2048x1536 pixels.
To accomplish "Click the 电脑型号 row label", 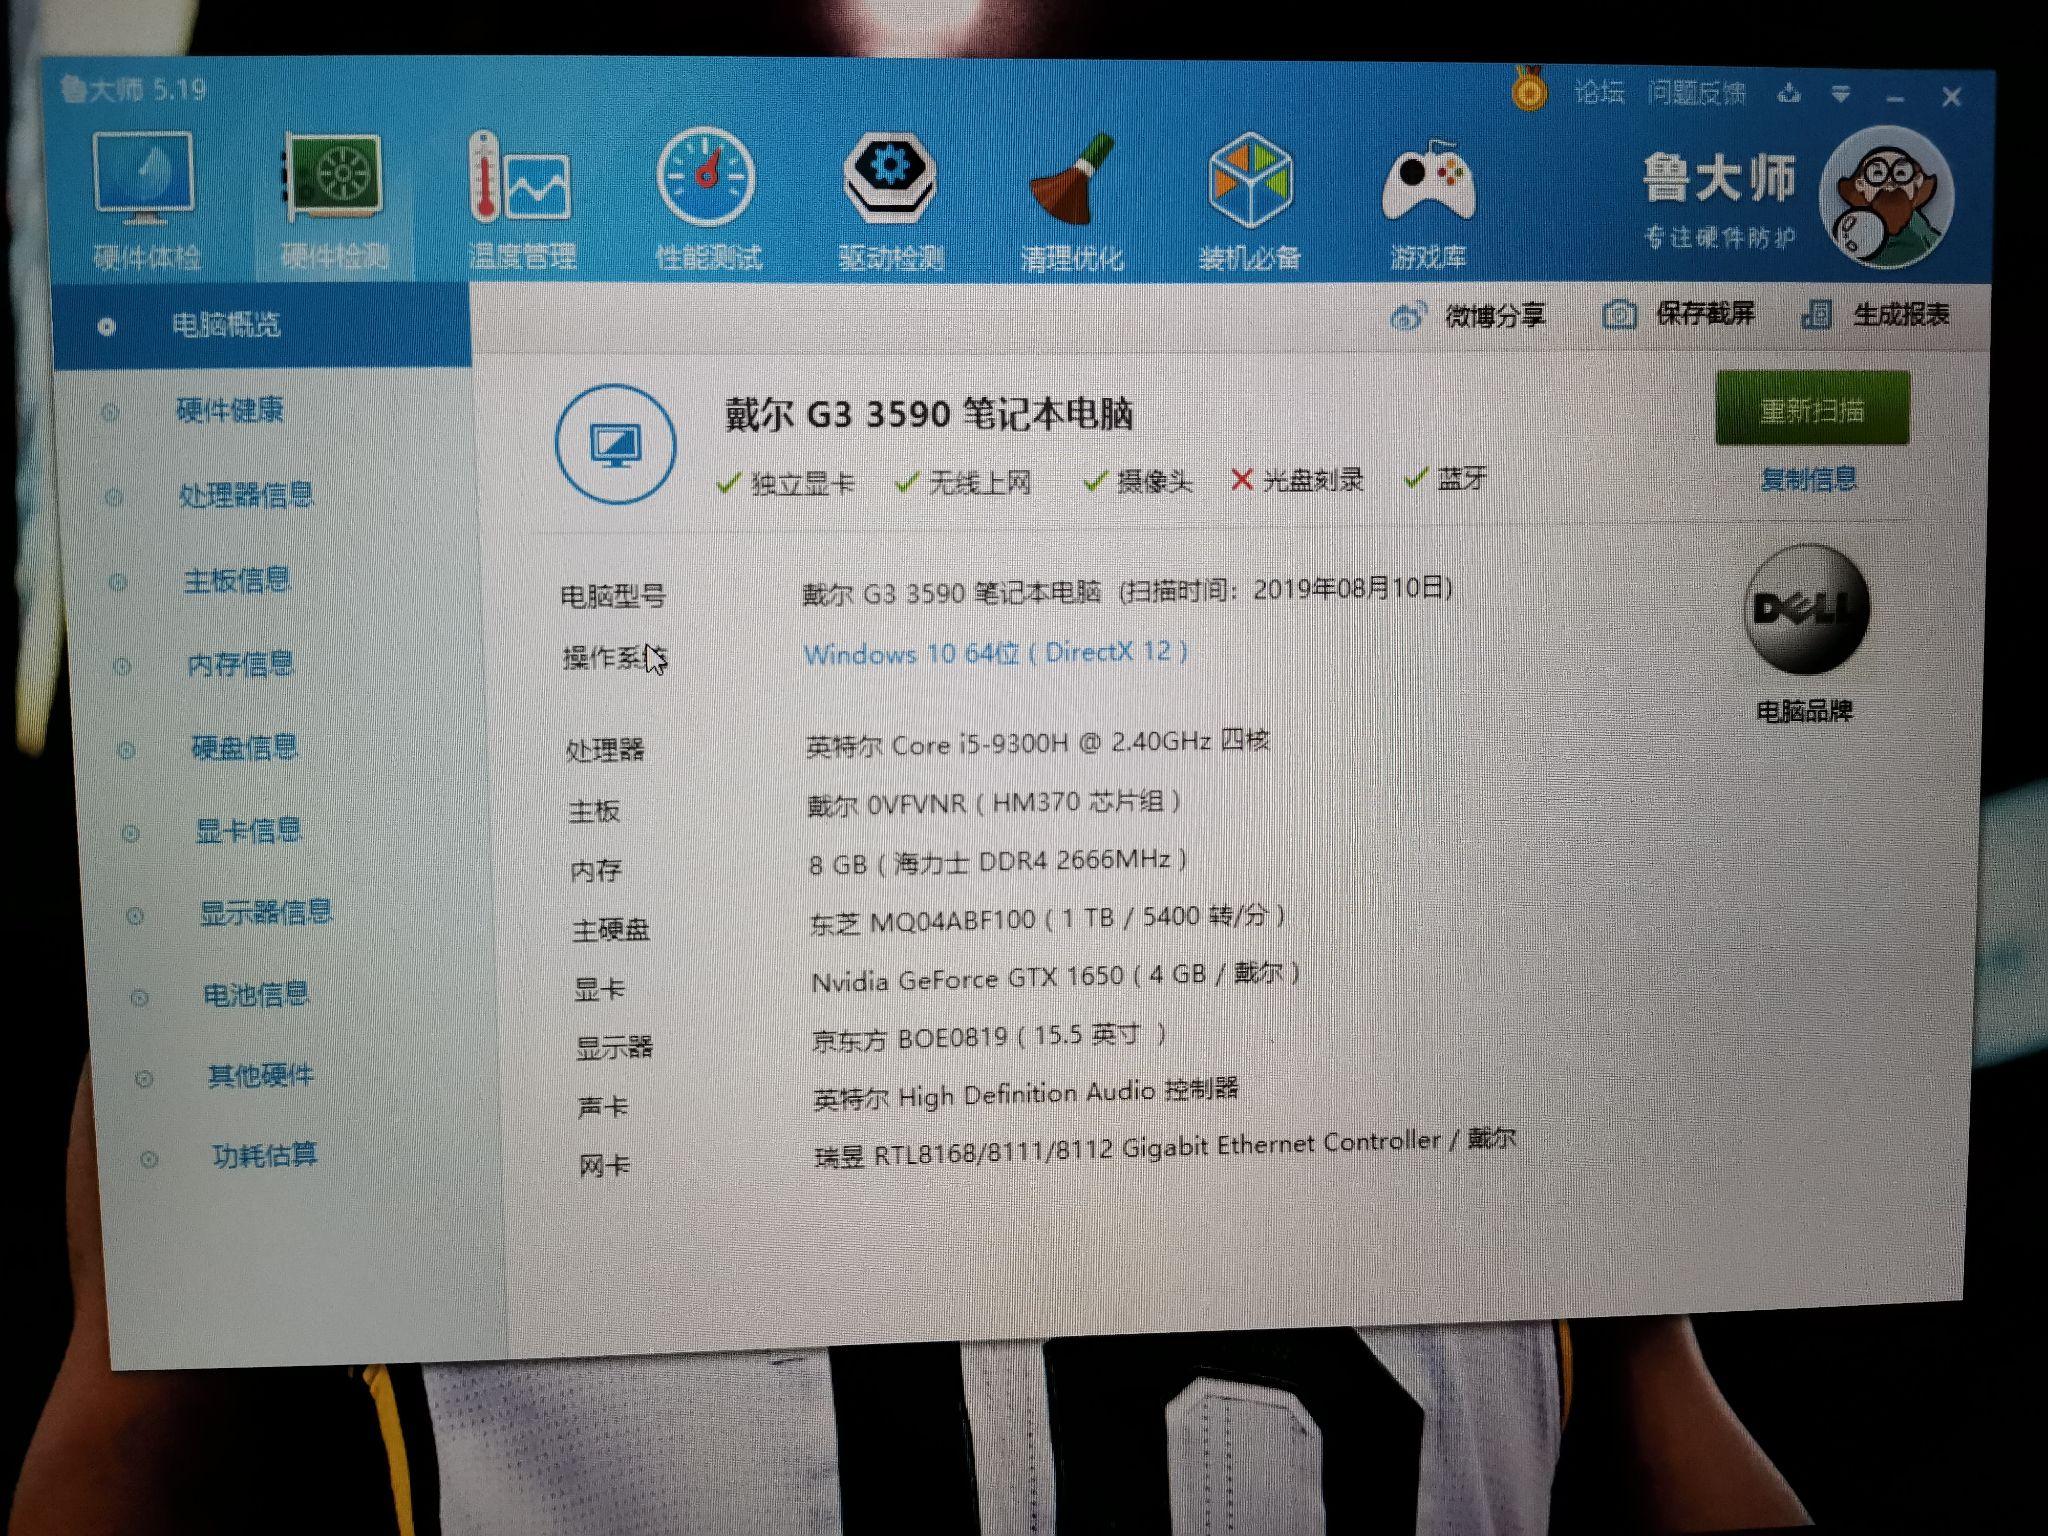I will point(613,596).
